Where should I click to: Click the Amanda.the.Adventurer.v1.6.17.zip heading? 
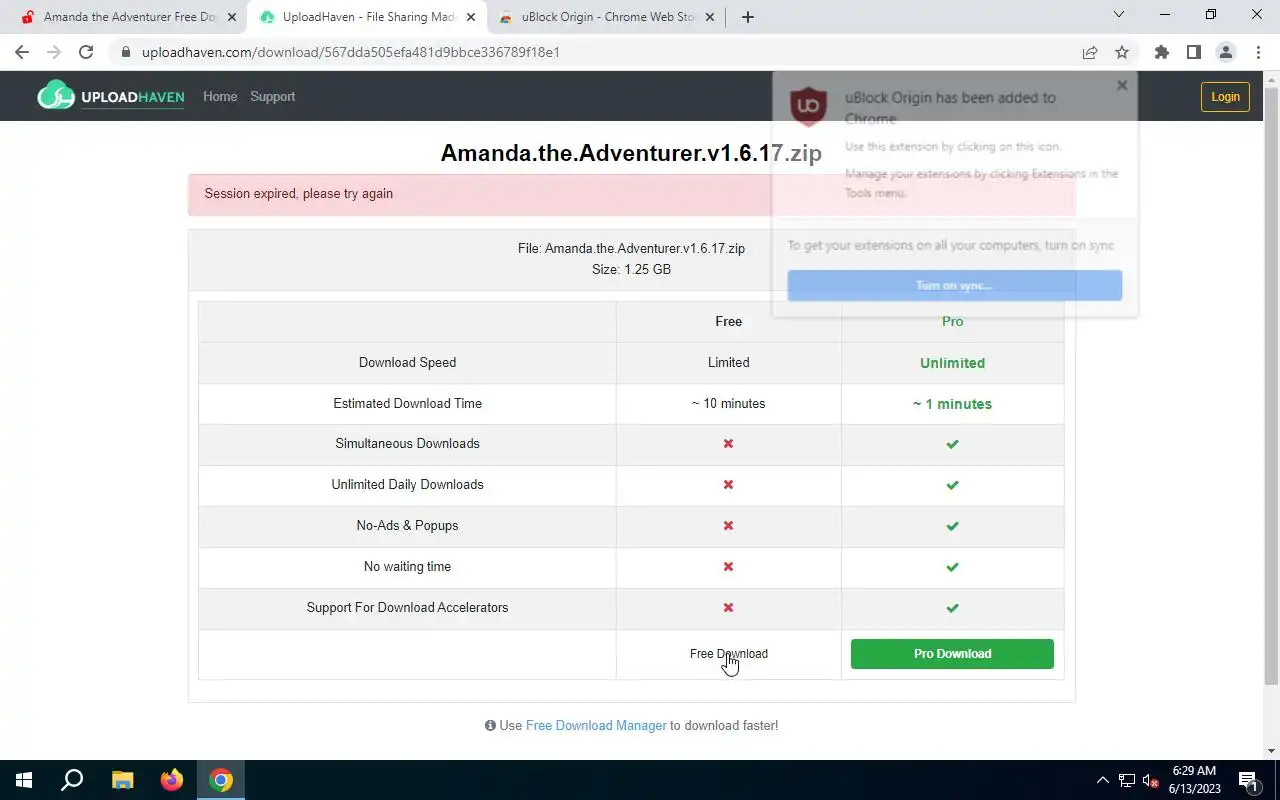click(631, 152)
